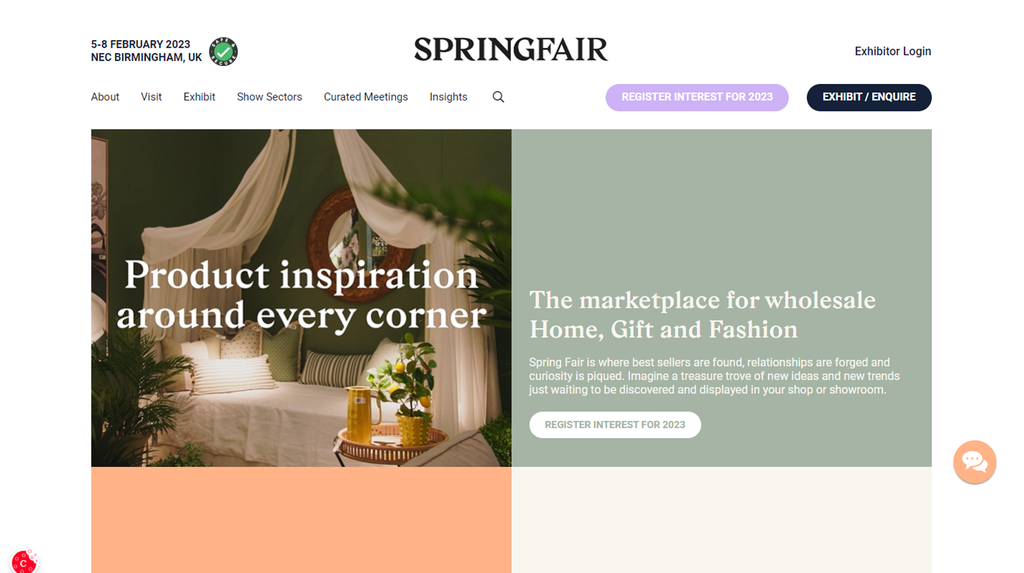Expand the Curated Meetings menu
1024x573 pixels.
366,97
